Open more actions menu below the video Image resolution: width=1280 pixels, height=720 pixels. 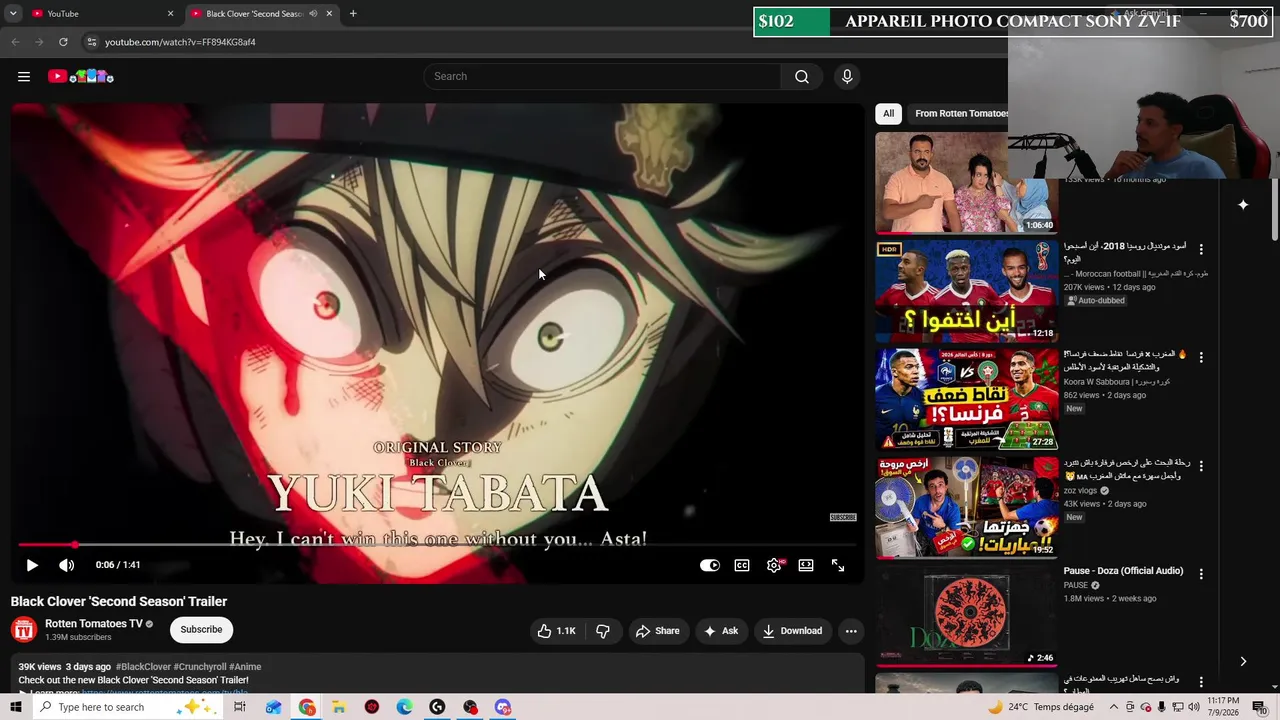pyautogui.click(x=851, y=631)
